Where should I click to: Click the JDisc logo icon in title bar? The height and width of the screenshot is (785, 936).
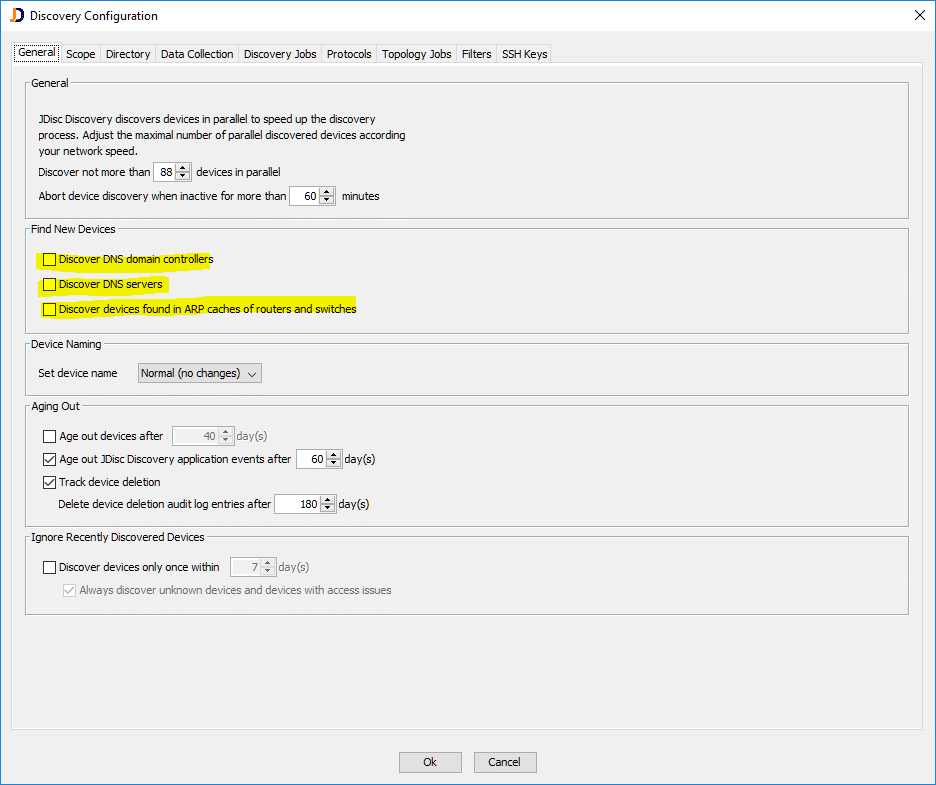17,16
